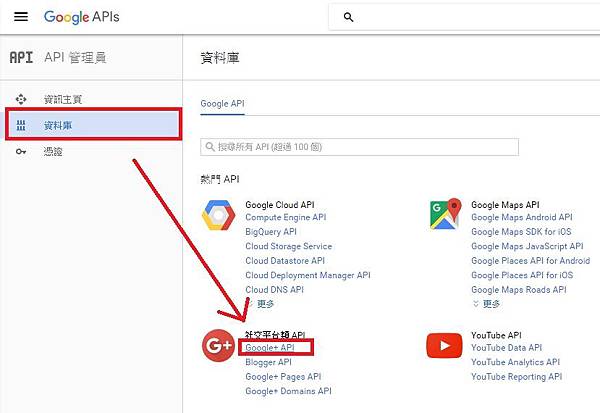Open BigQuery API link
Image resolution: width=600 pixels, height=413 pixels.
tap(271, 232)
